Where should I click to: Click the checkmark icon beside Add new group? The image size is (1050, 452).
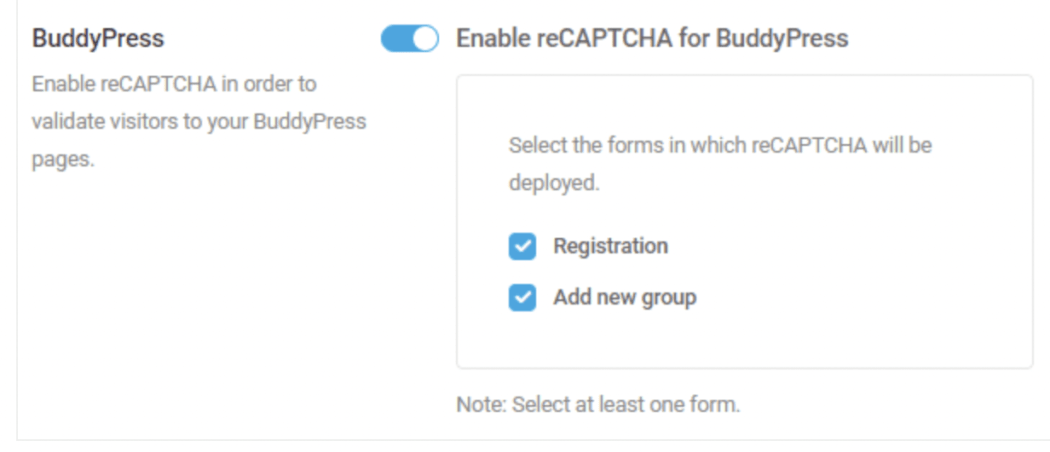click(522, 298)
